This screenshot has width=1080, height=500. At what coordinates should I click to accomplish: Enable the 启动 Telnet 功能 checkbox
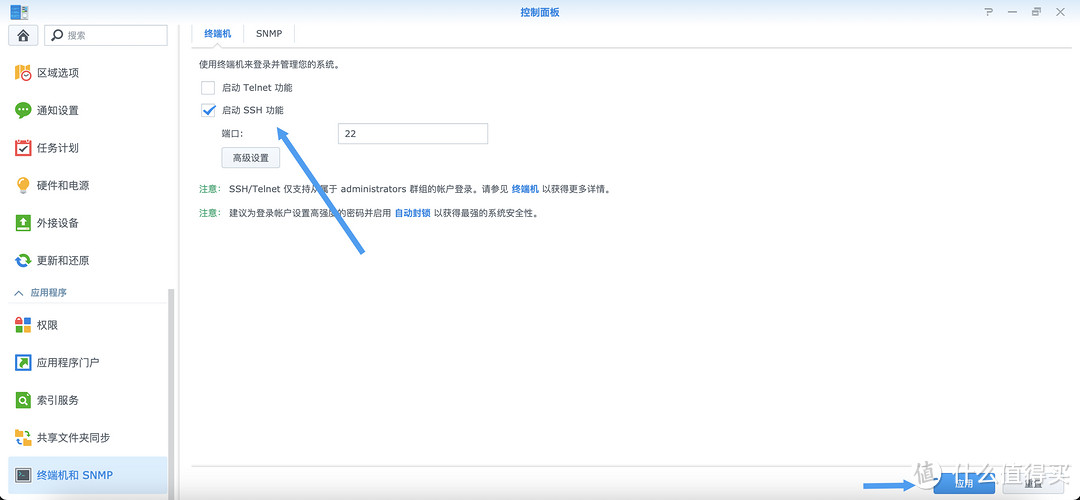(x=208, y=88)
